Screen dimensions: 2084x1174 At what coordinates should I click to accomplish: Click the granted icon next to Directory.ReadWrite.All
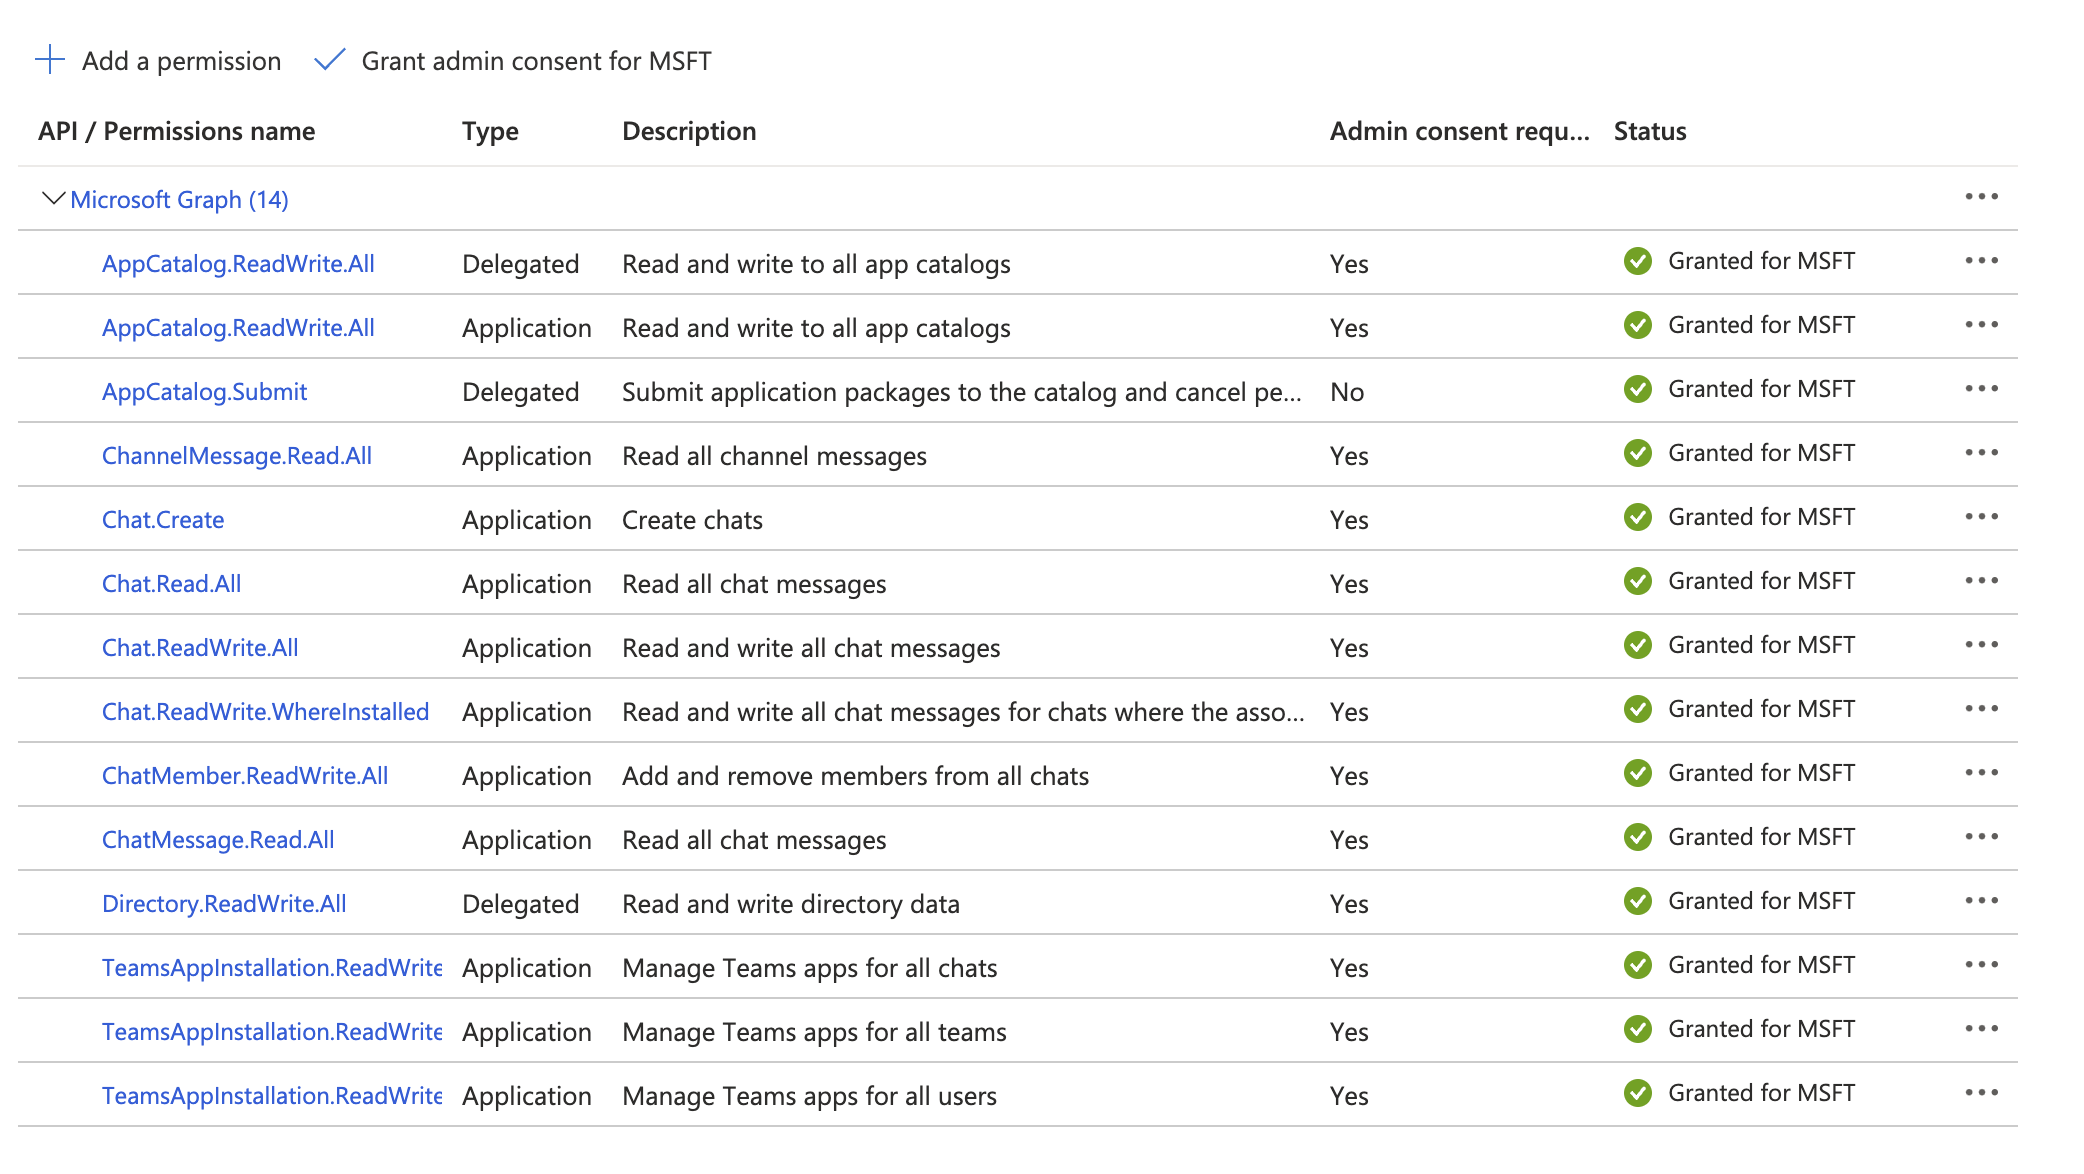click(1637, 901)
